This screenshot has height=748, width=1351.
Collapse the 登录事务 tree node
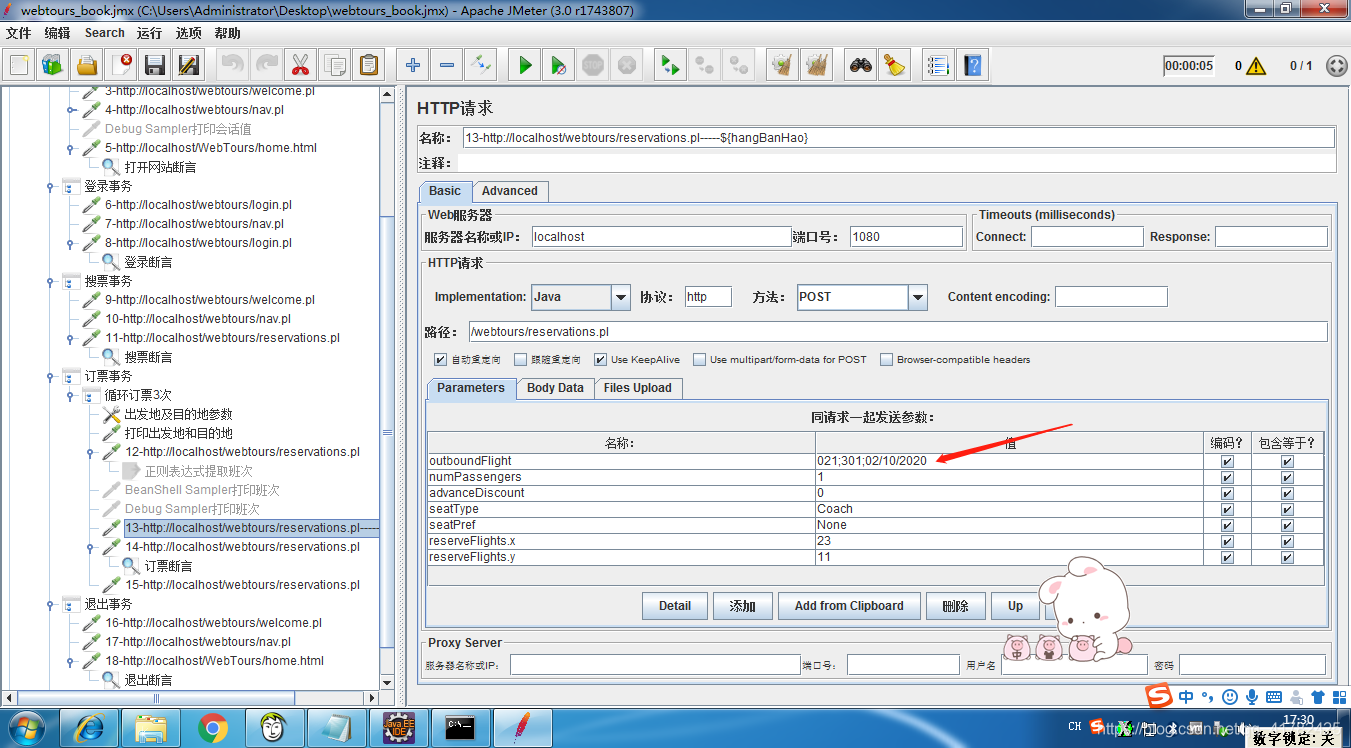point(50,187)
